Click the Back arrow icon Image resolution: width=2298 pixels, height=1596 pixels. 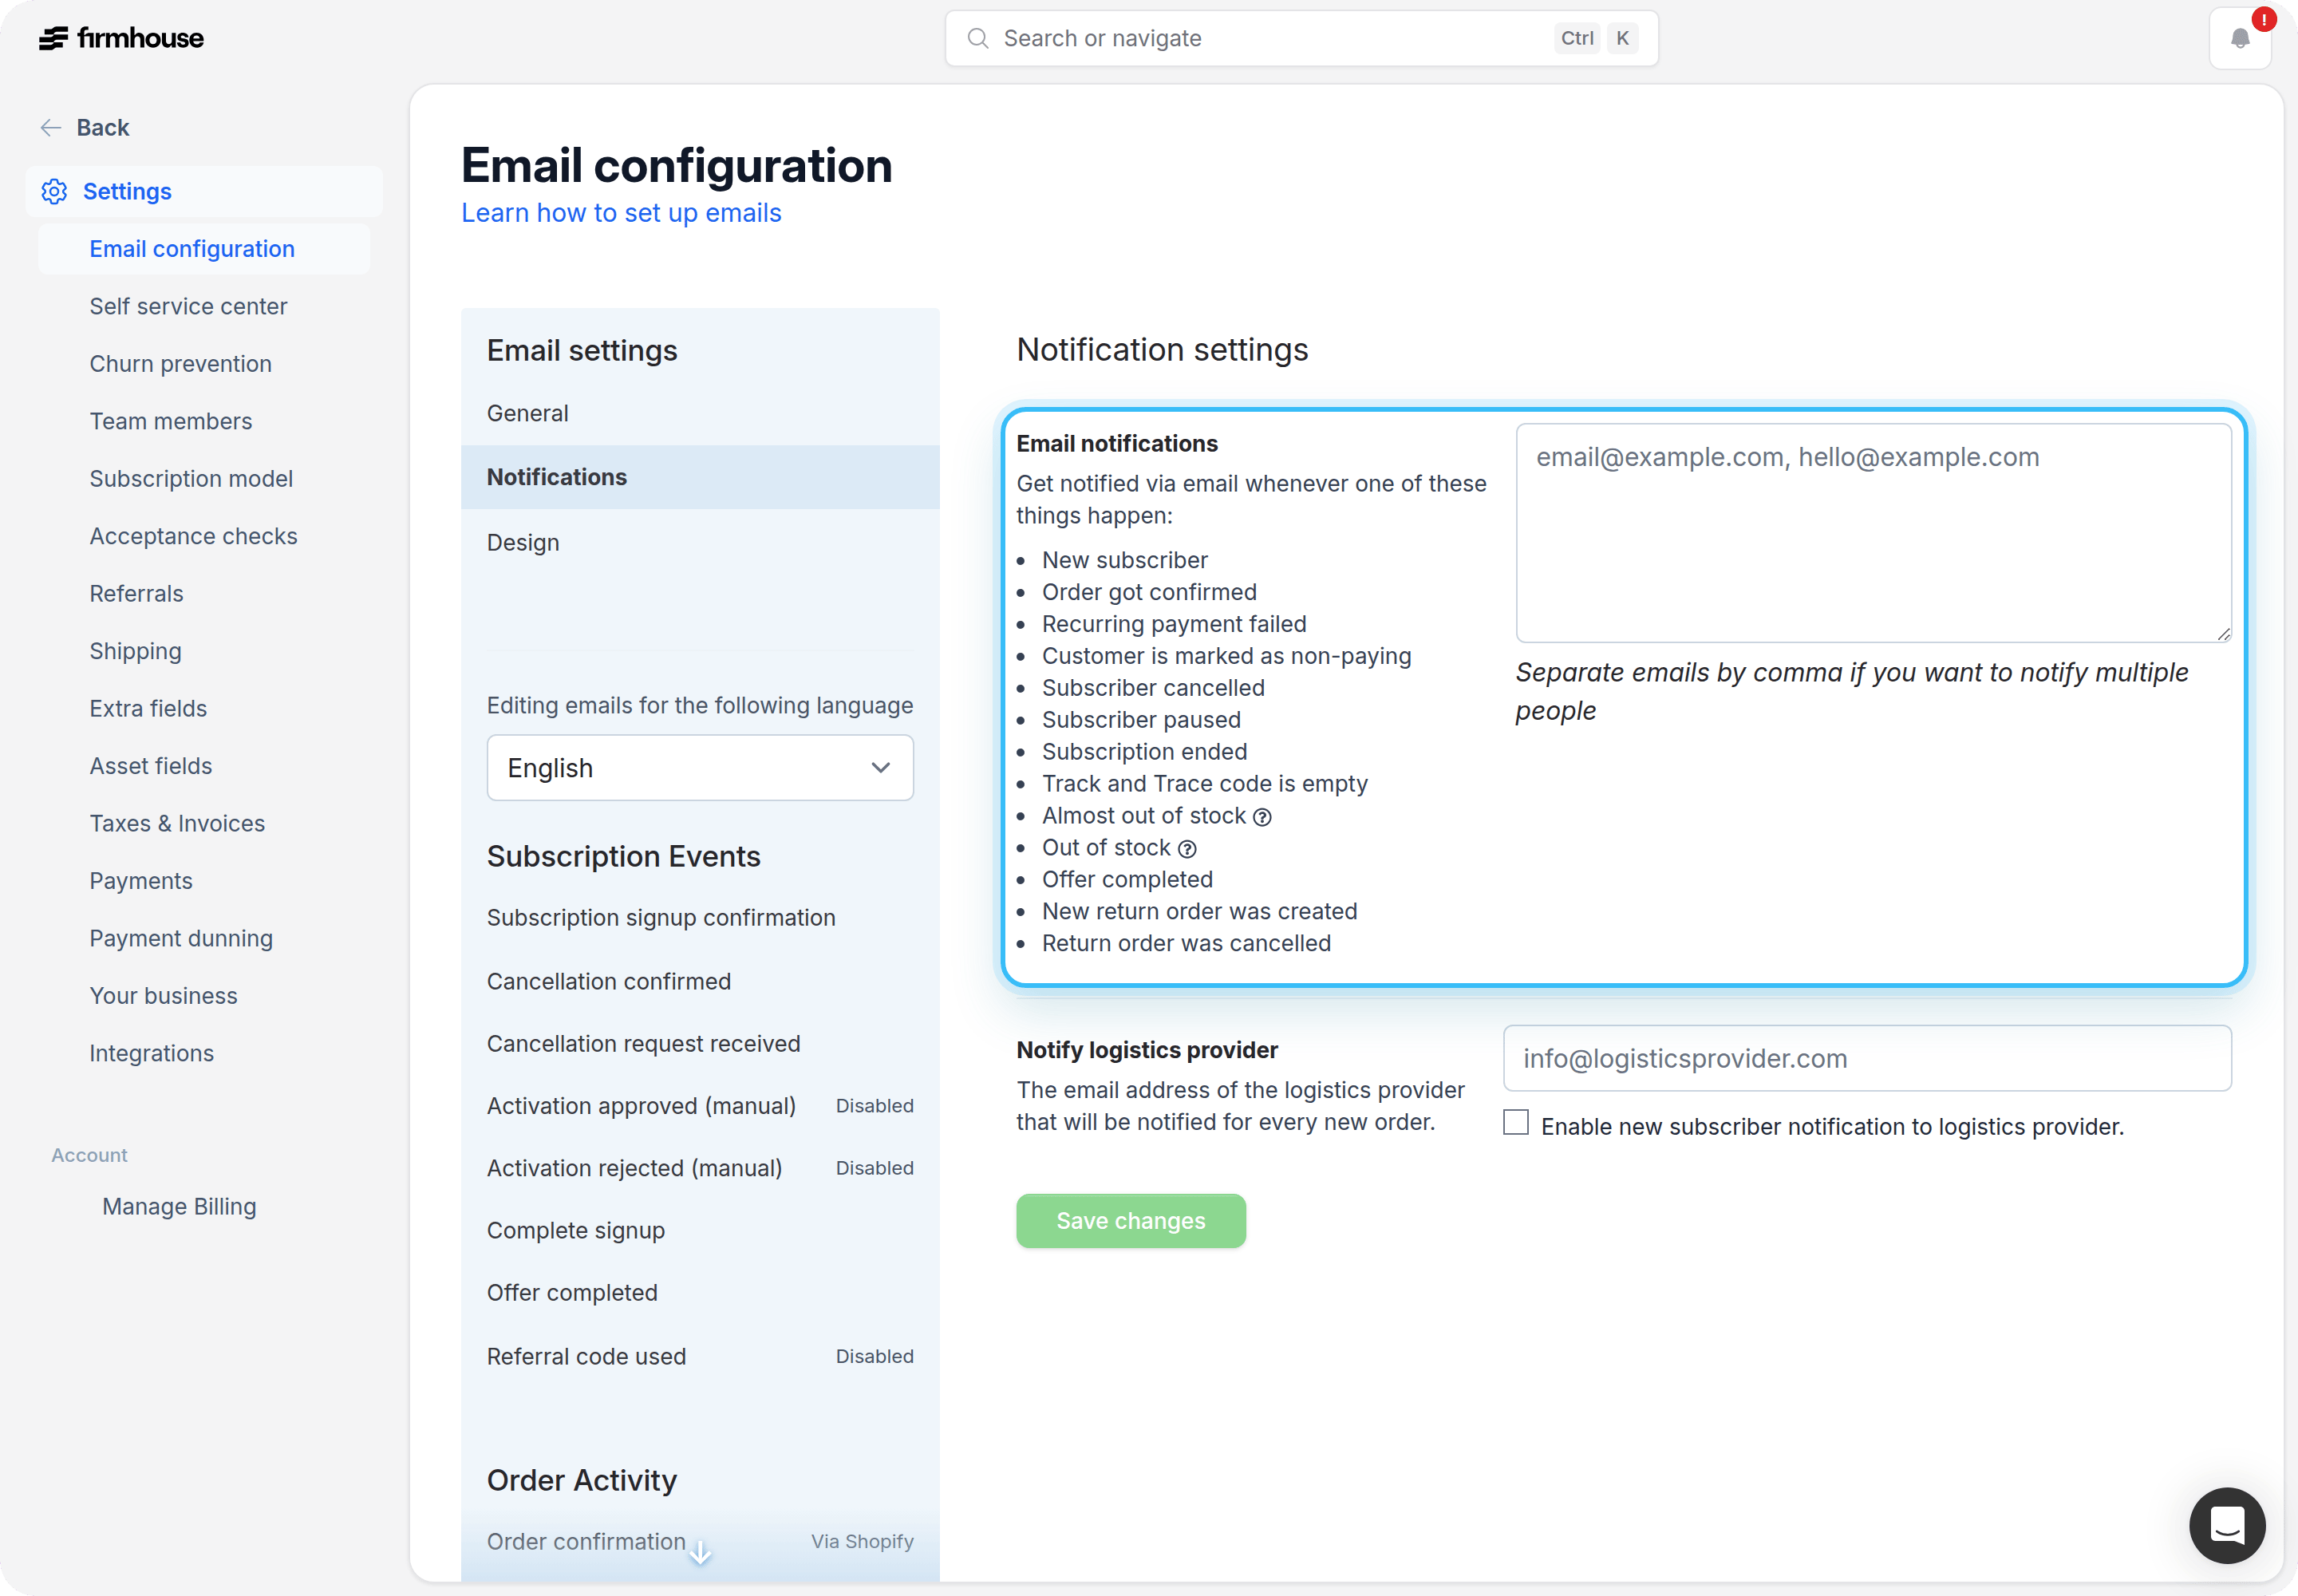pyautogui.click(x=51, y=127)
